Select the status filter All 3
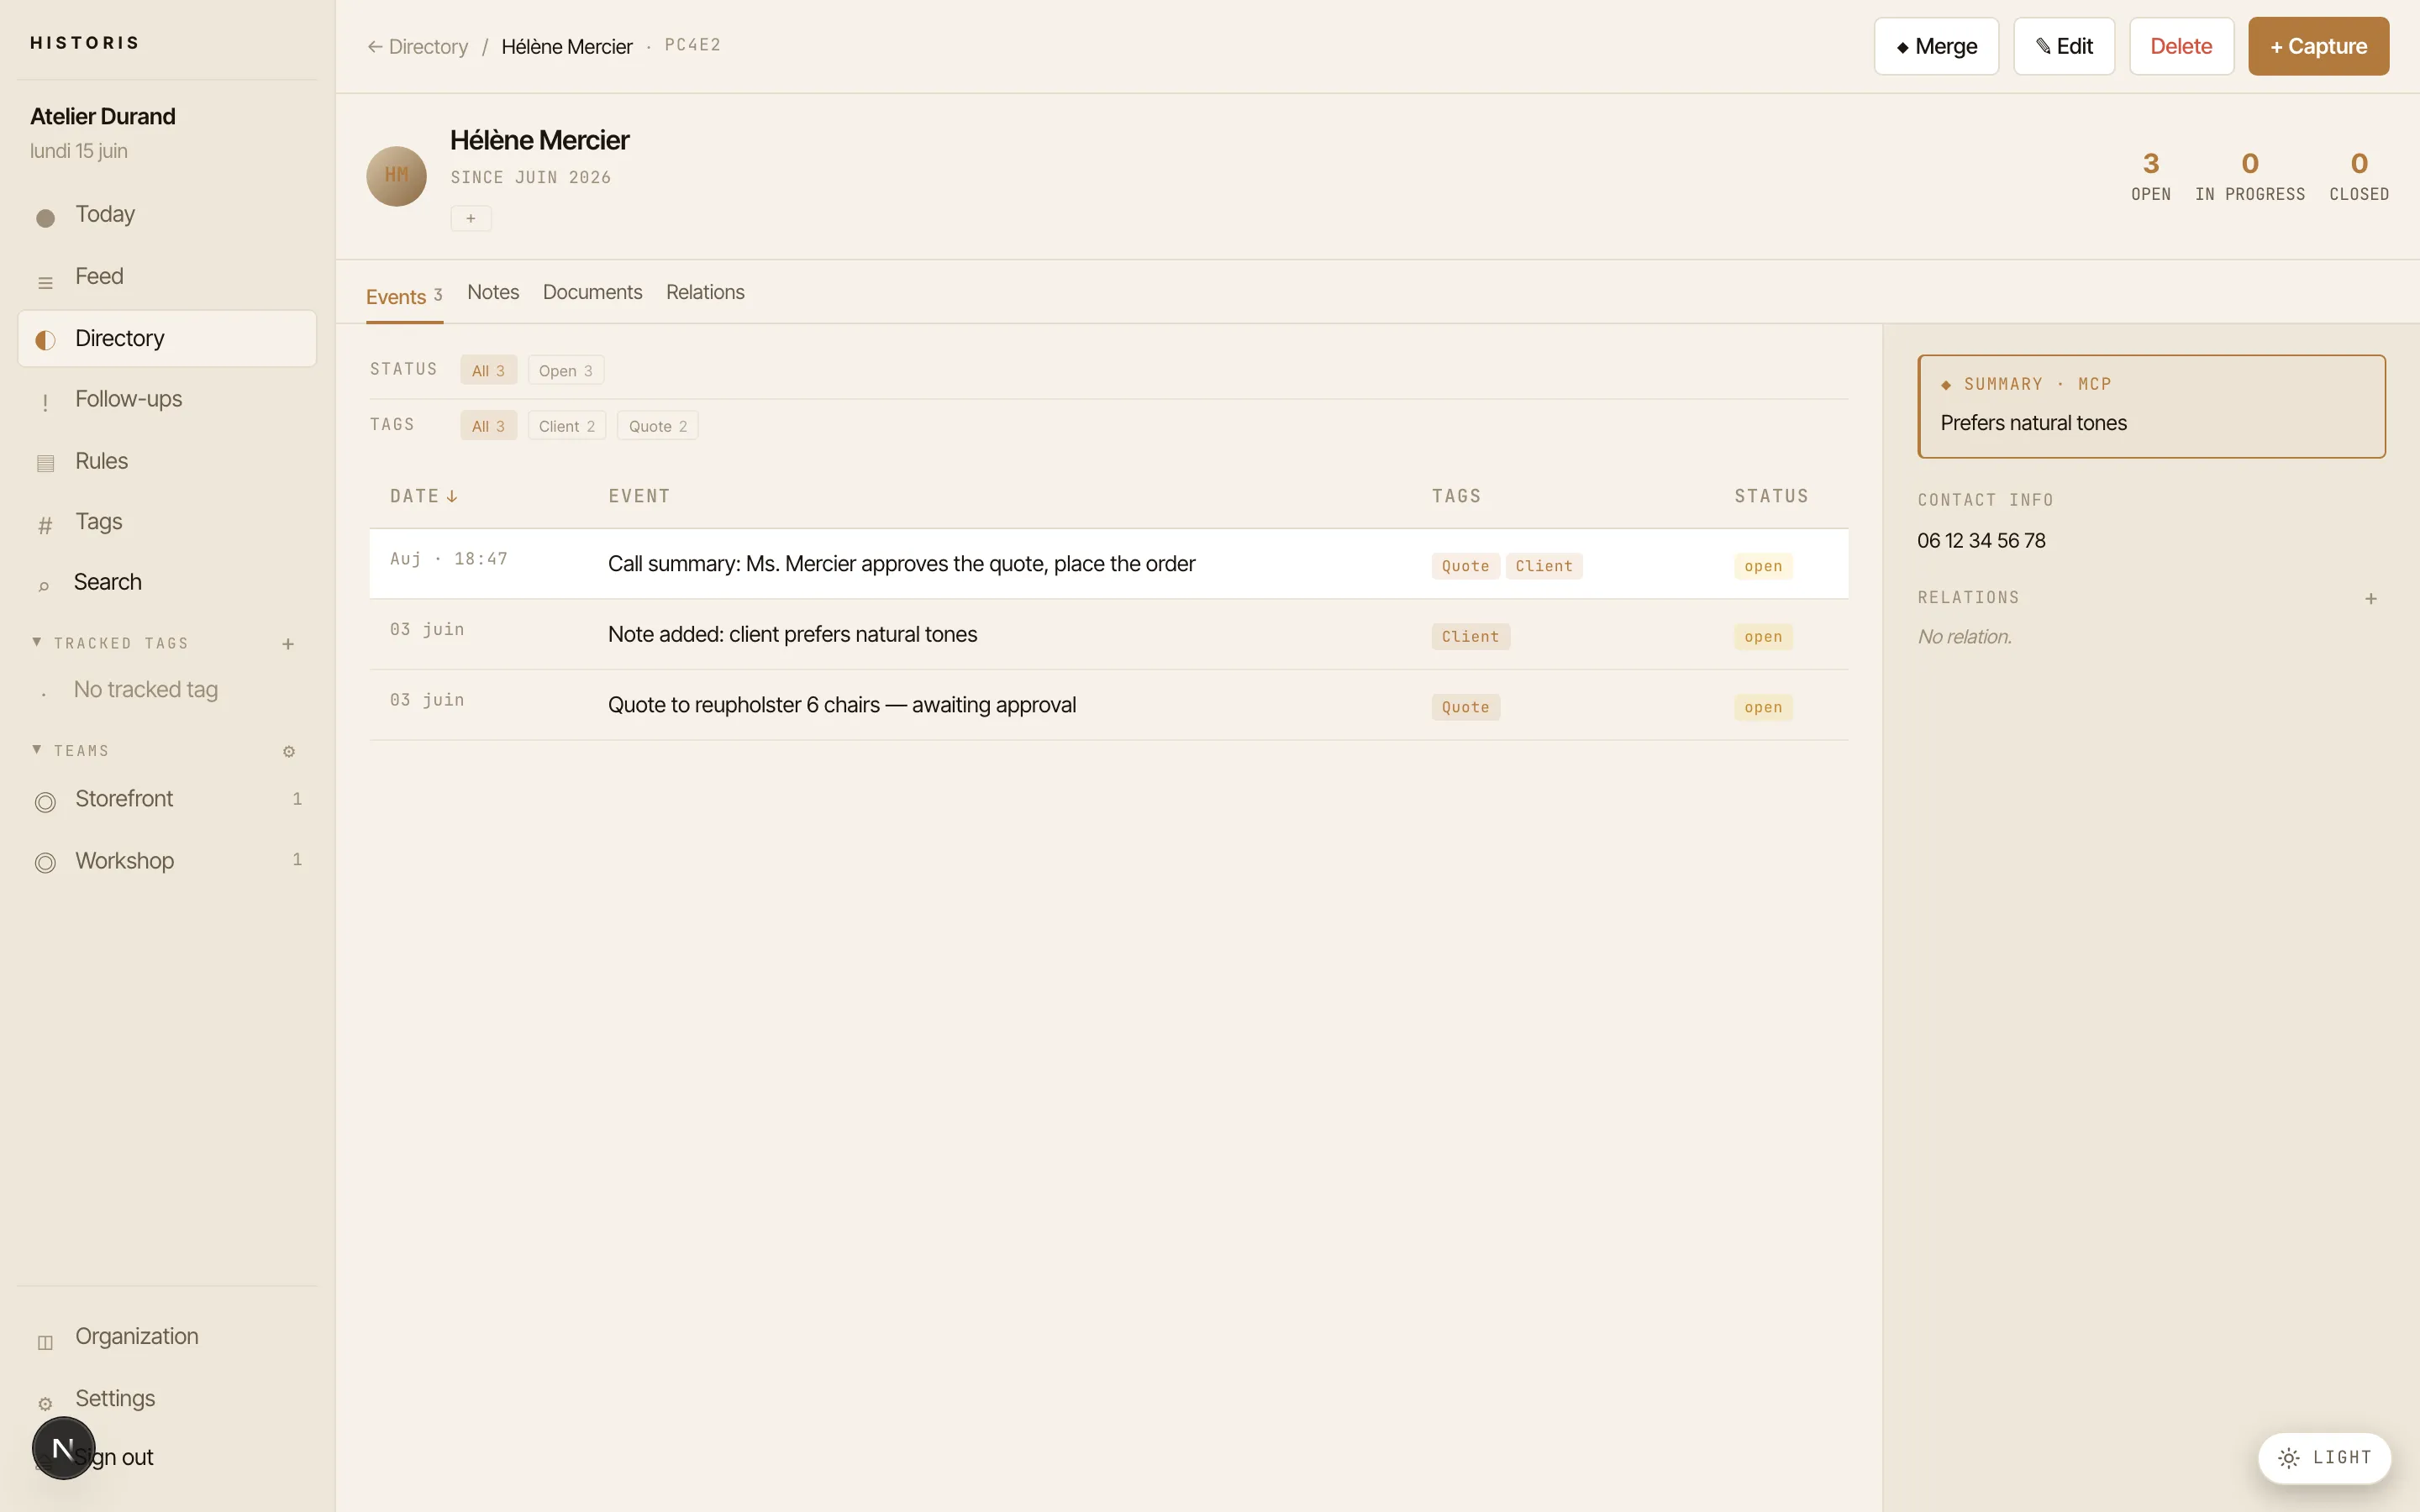Viewport: 2420px width, 1512px height. pyautogui.click(x=488, y=370)
